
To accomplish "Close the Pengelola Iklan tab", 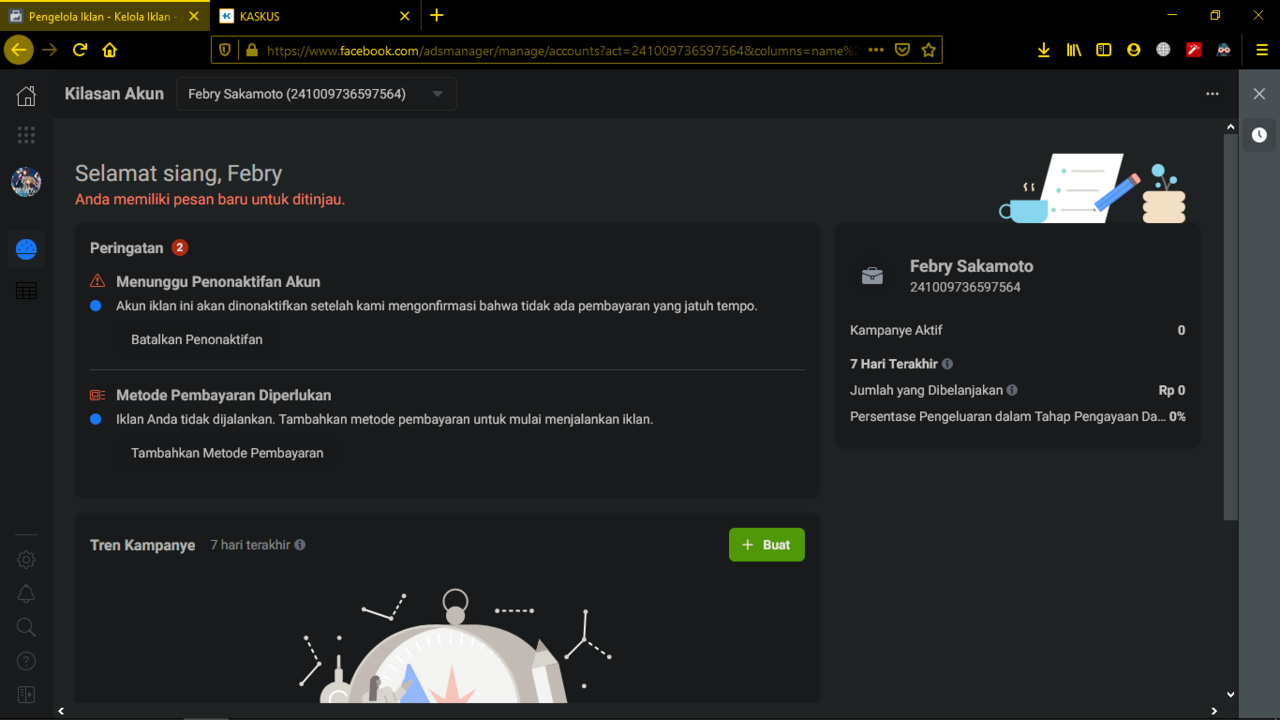I will tap(194, 16).
